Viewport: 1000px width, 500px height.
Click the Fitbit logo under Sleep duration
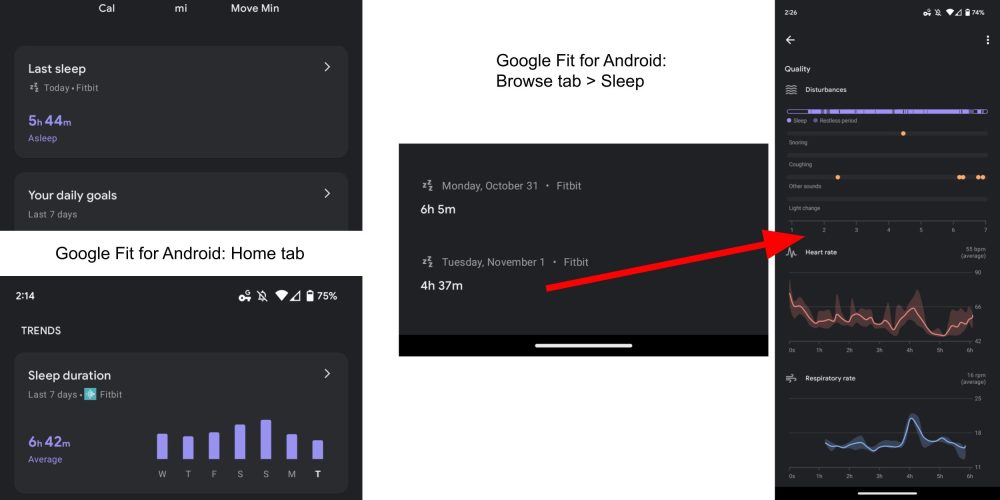(91, 394)
